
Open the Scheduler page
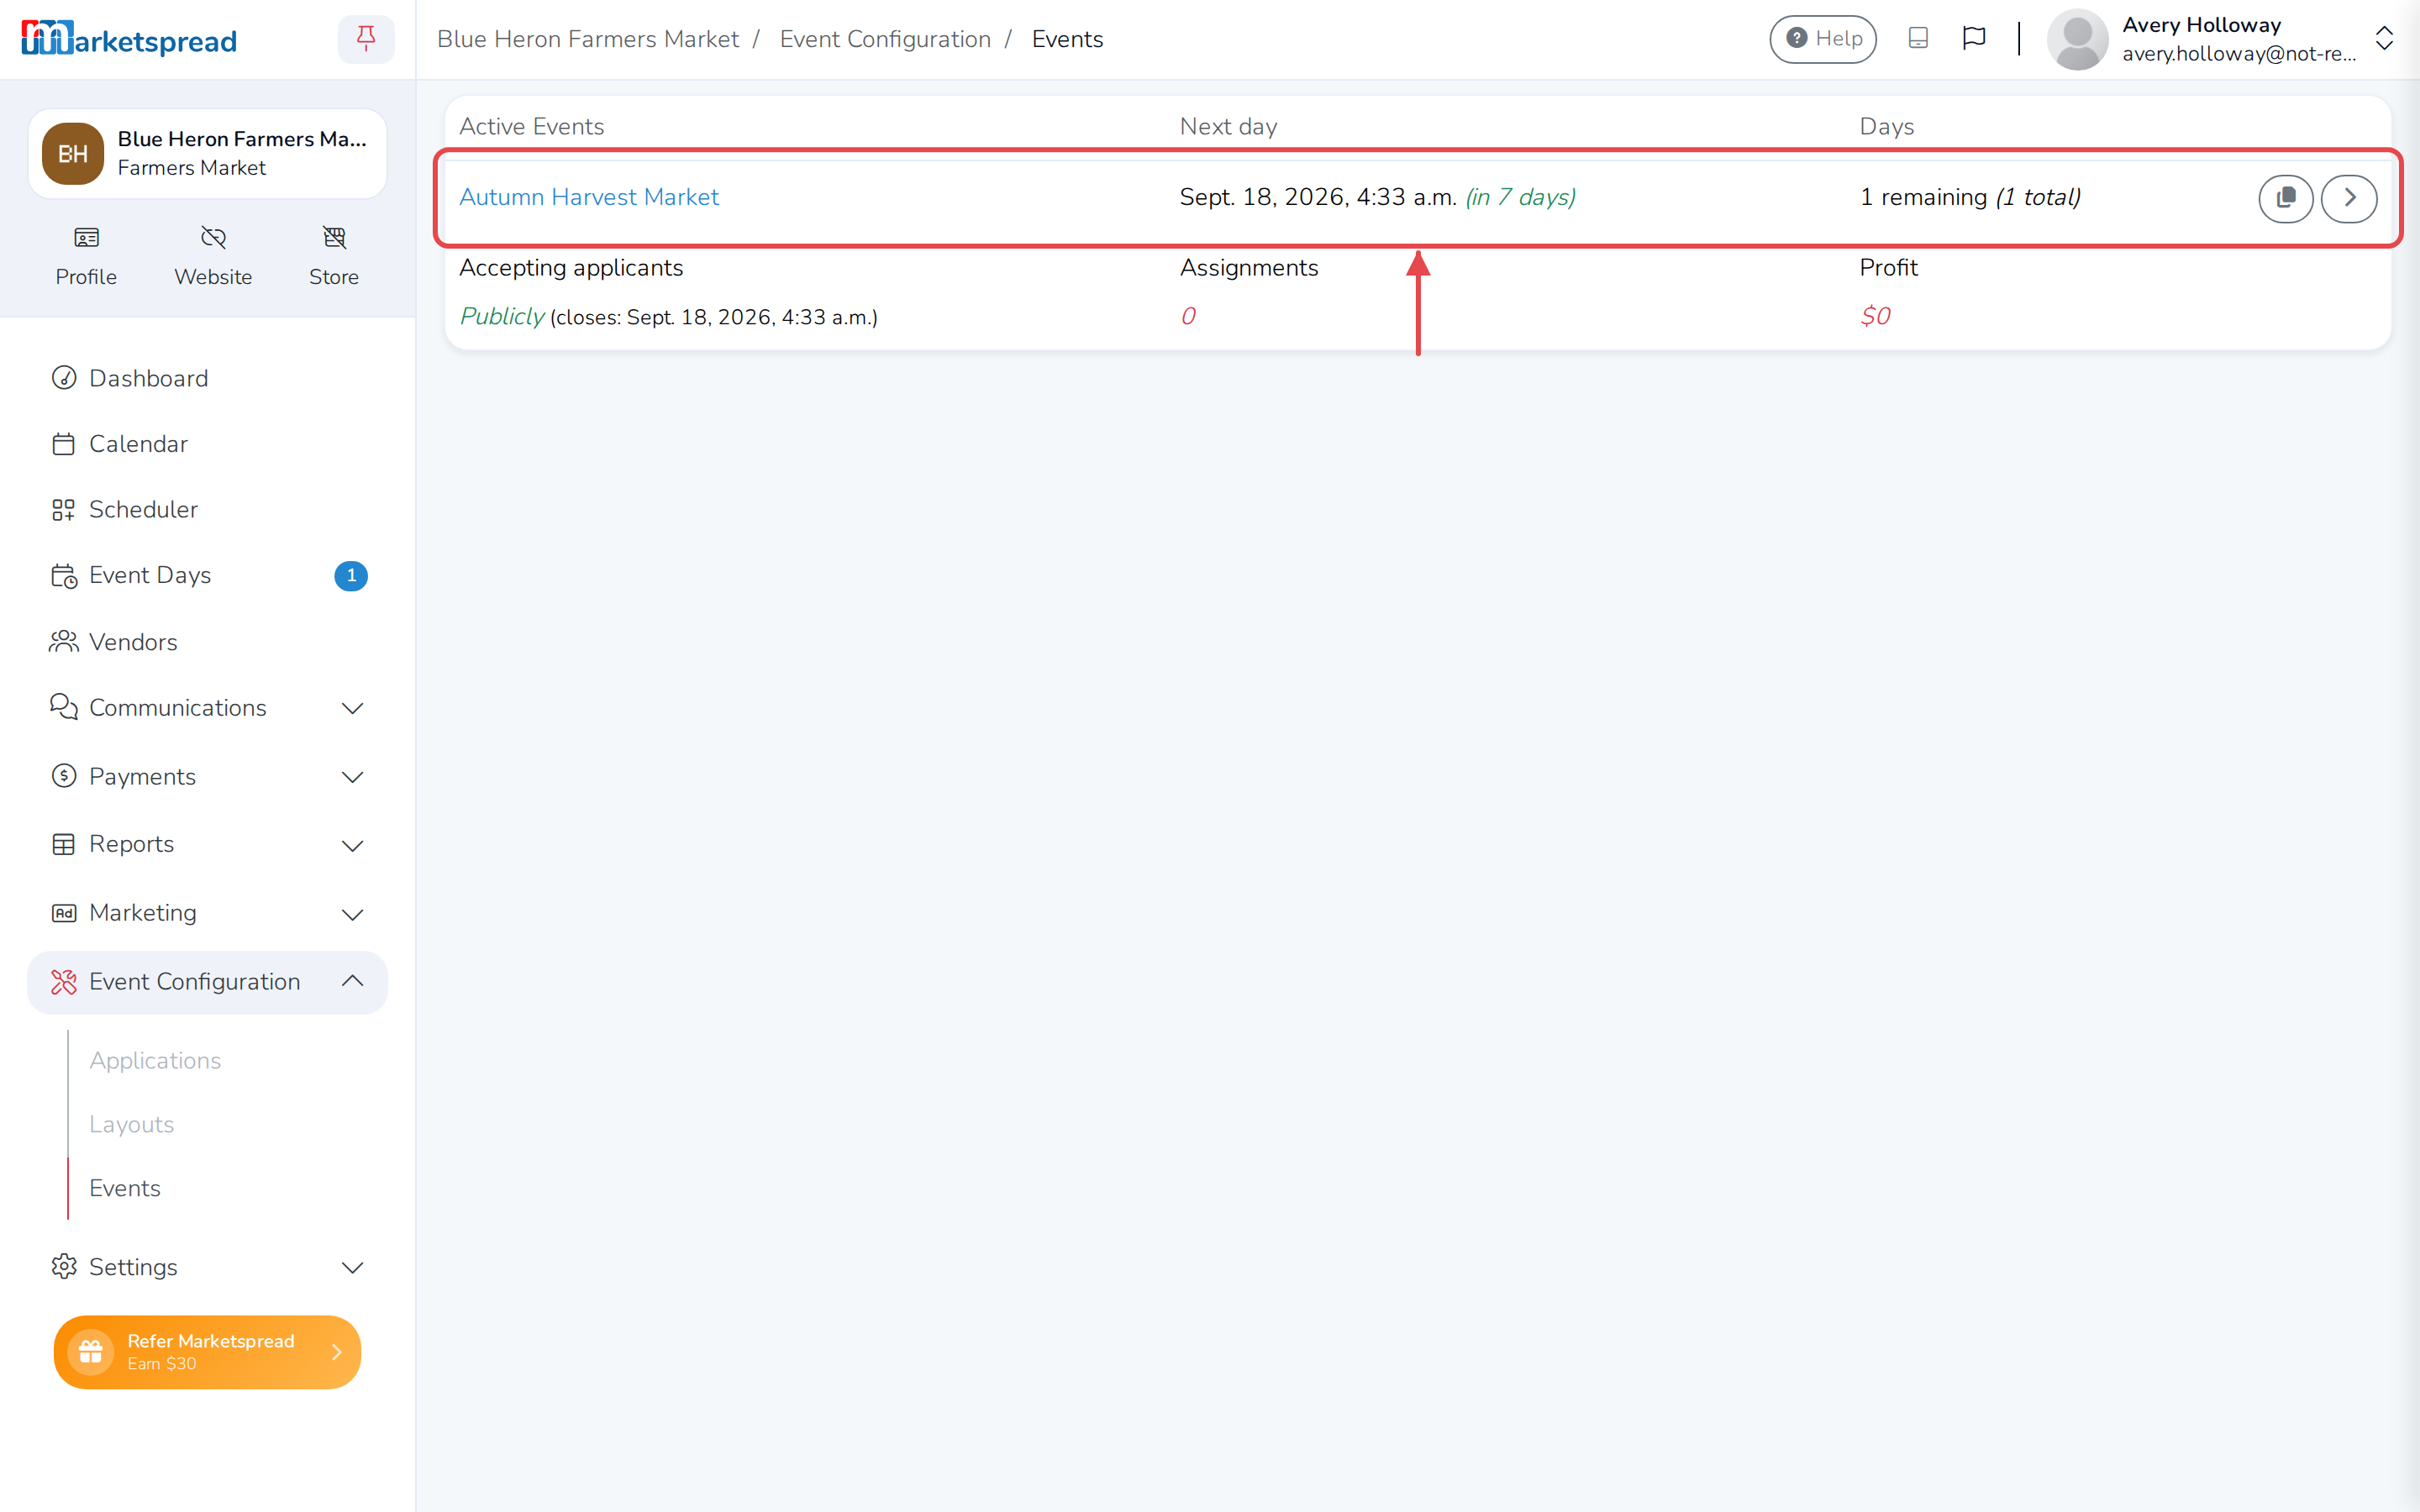click(x=207, y=509)
